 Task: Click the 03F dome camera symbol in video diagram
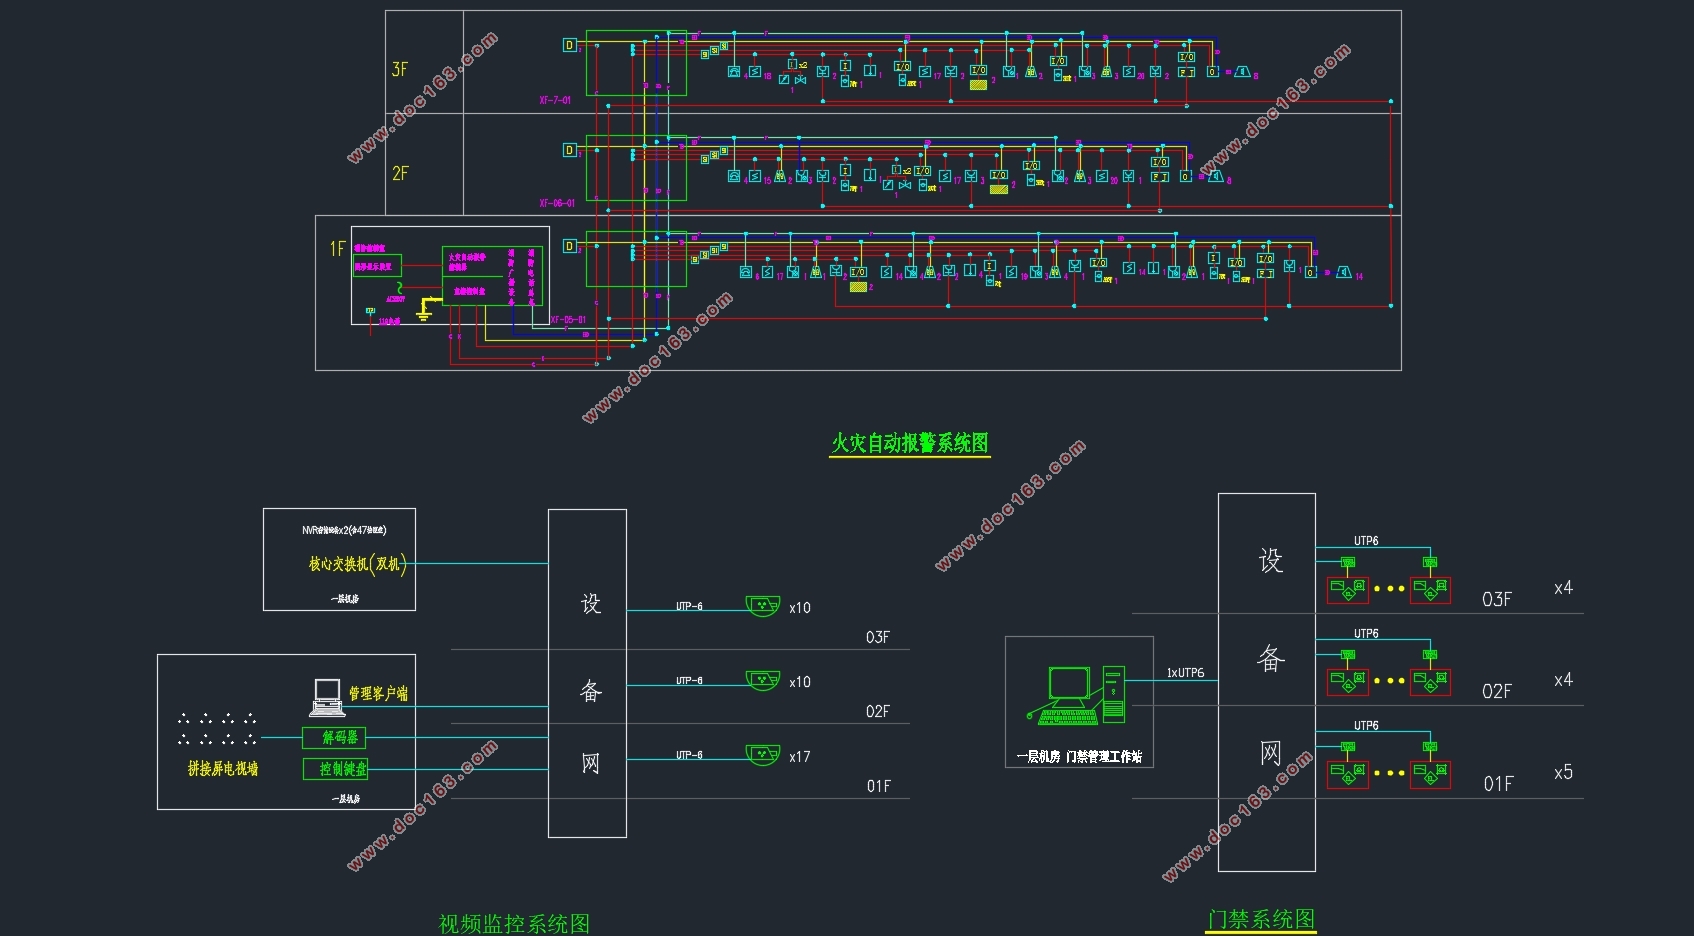click(x=763, y=606)
